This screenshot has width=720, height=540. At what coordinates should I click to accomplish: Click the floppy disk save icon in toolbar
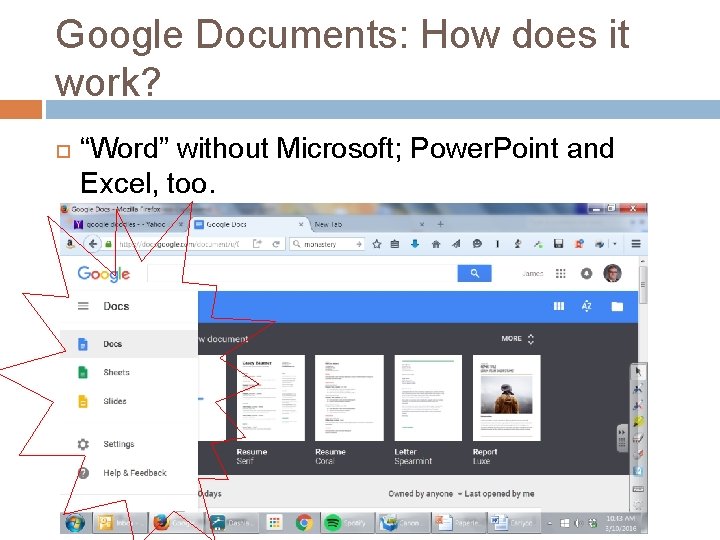click(x=558, y=244)
